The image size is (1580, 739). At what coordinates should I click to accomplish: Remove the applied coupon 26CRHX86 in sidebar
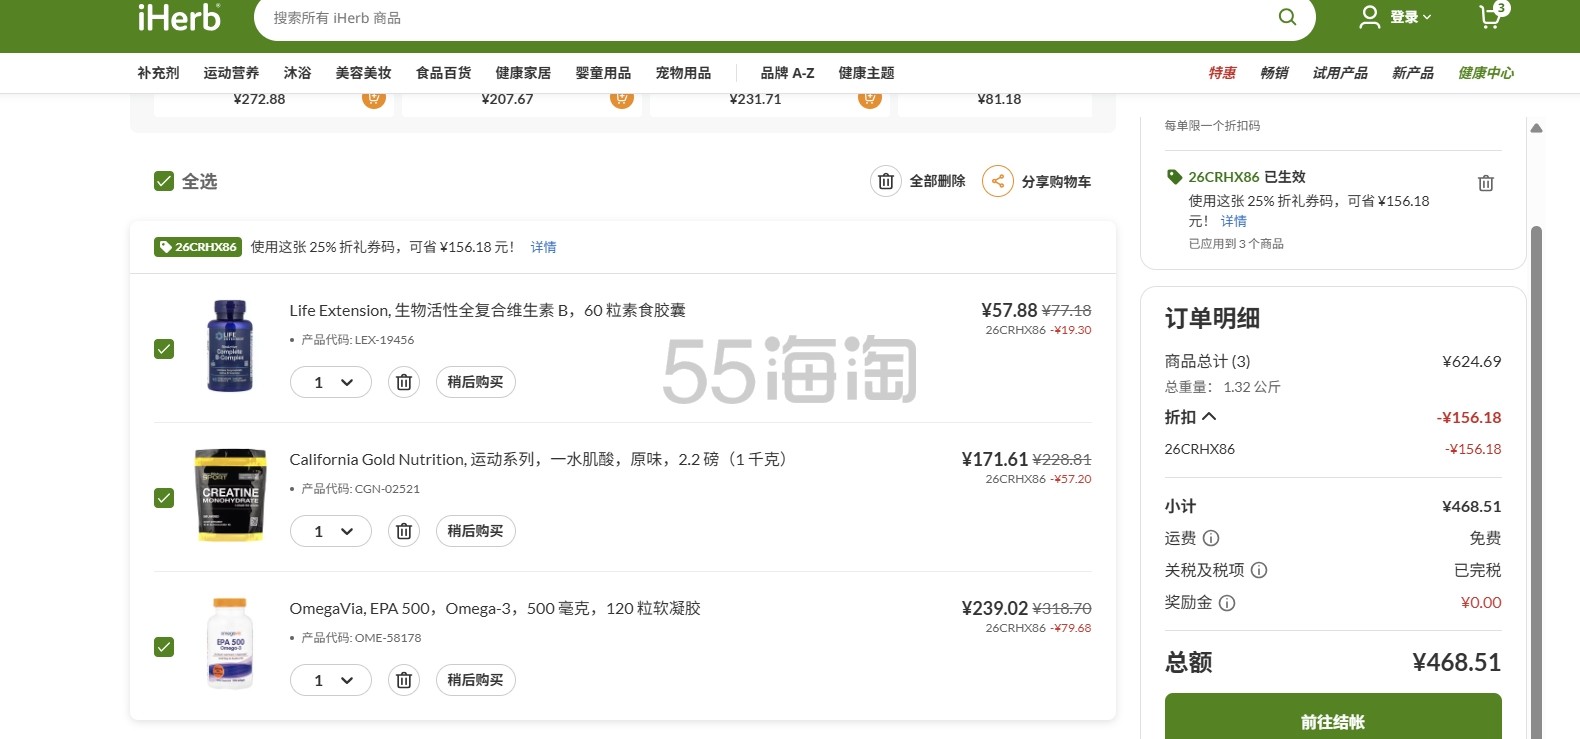pyautogui.click(x=1485, y=183)
